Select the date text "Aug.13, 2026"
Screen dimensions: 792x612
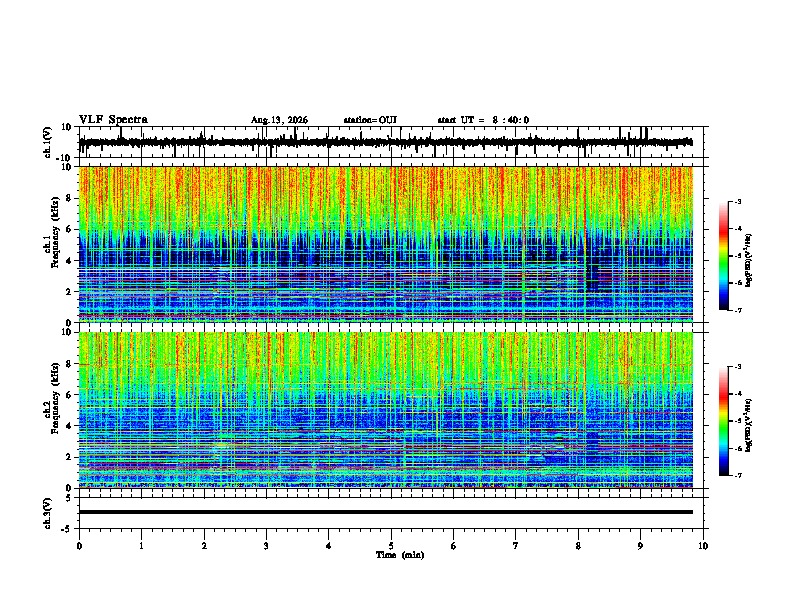click(x=279, y=120)
